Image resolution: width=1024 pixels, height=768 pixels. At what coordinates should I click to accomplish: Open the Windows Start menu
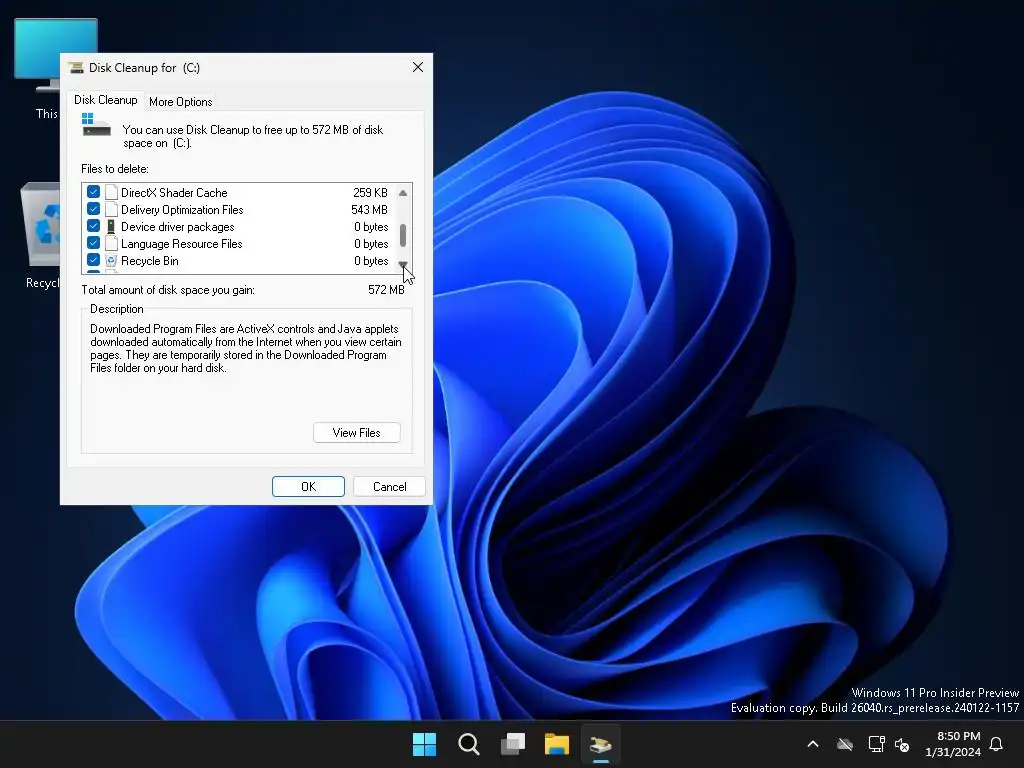click(x=424, y=744)
